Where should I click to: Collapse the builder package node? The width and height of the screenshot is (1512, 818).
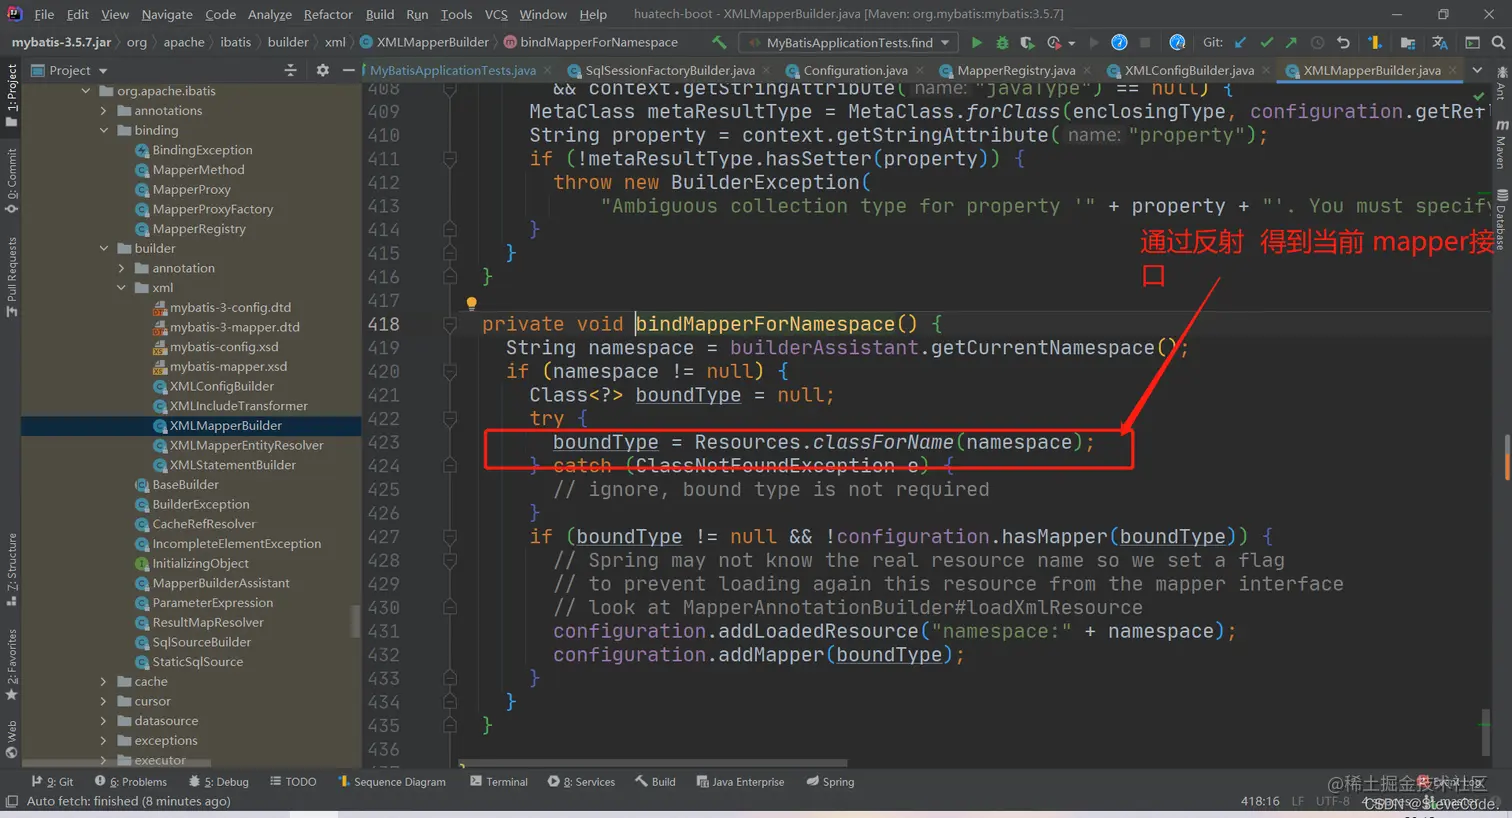pyautogui.click(x=103, y=248)
